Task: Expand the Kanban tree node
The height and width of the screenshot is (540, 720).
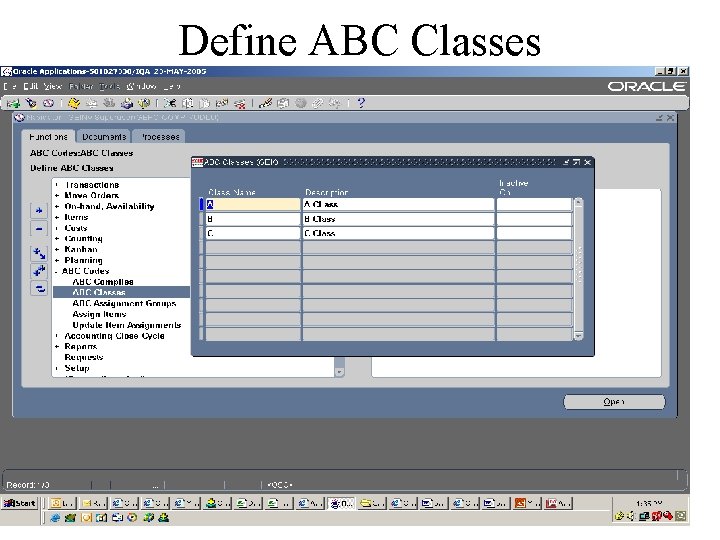Action: point(57,249)
